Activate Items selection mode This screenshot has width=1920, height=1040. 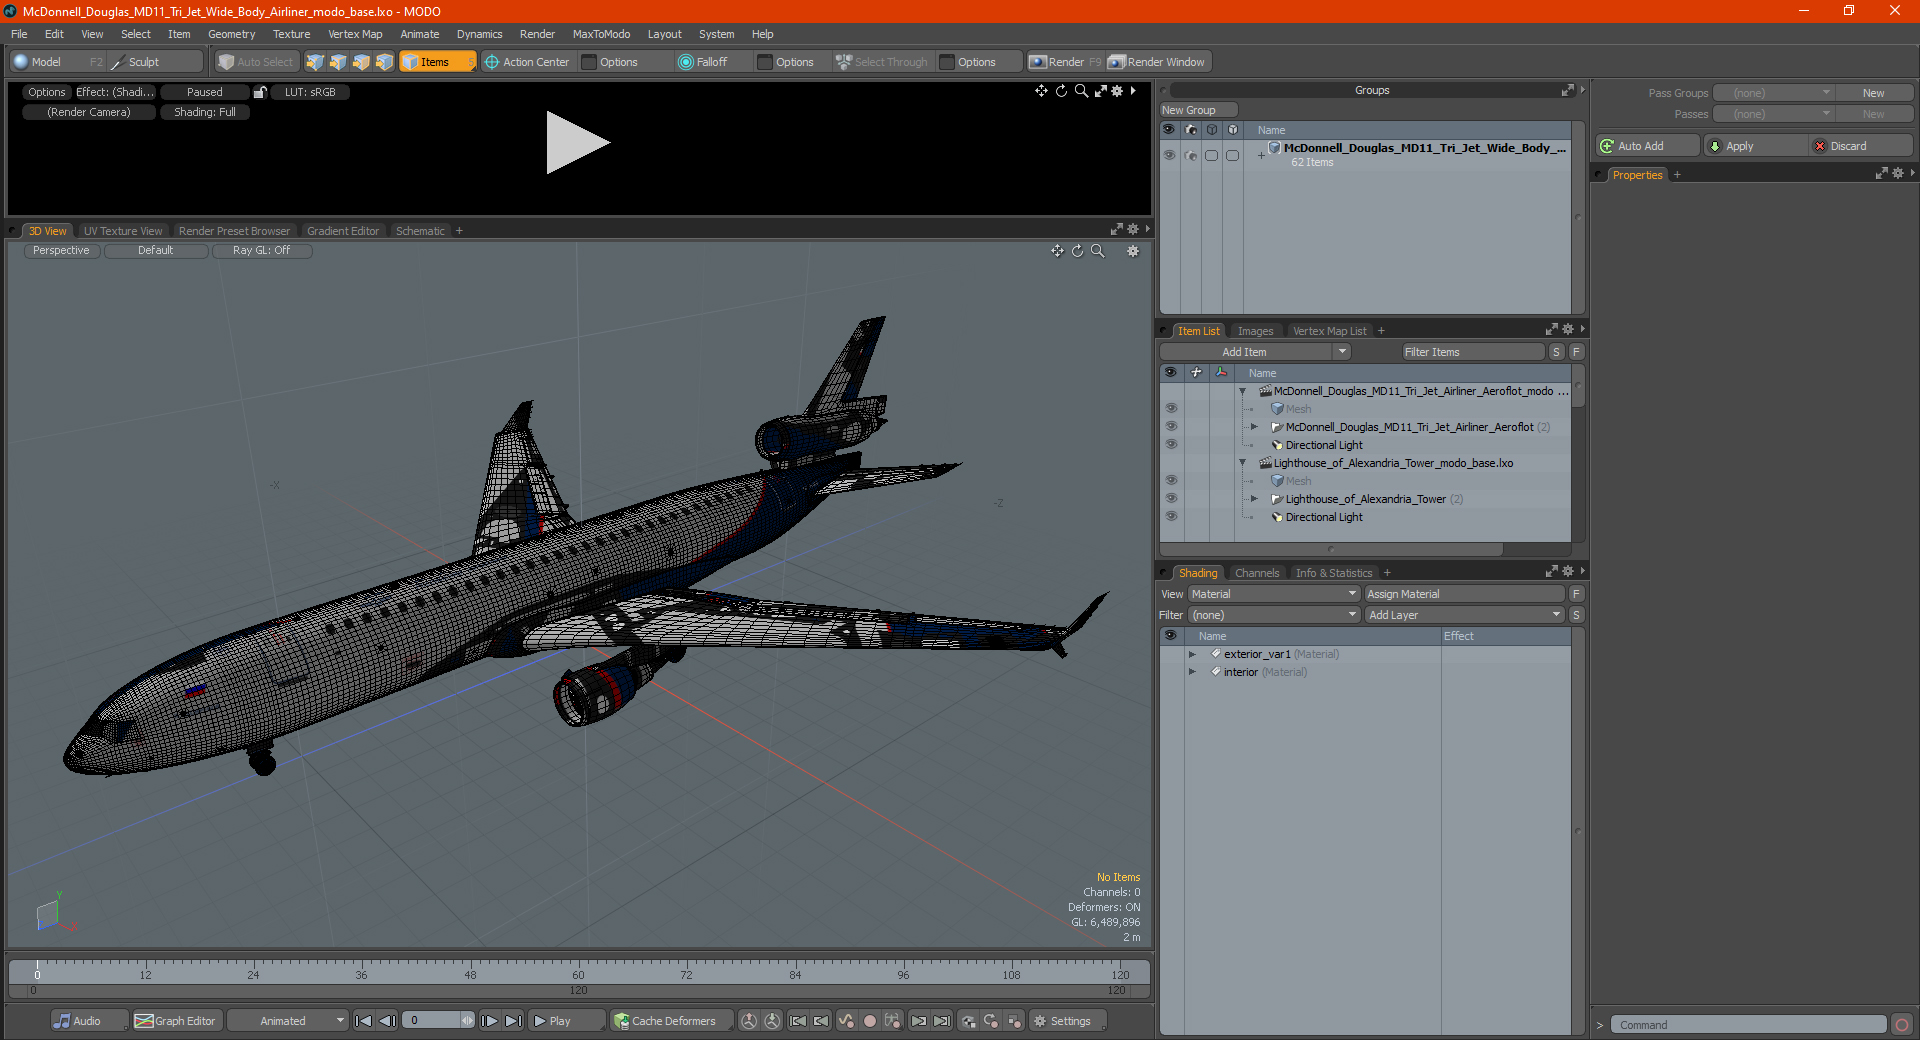pyautogui.click(x=437, y=62)
